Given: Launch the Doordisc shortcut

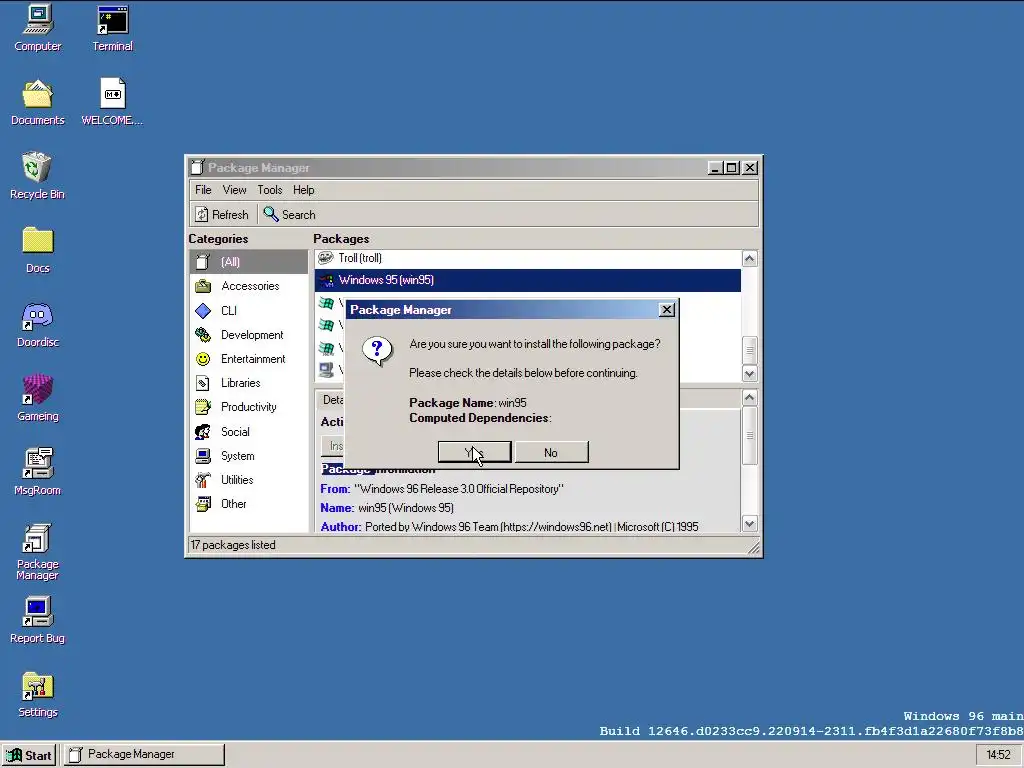Looking at the screenshot, I should click(37, 324).
